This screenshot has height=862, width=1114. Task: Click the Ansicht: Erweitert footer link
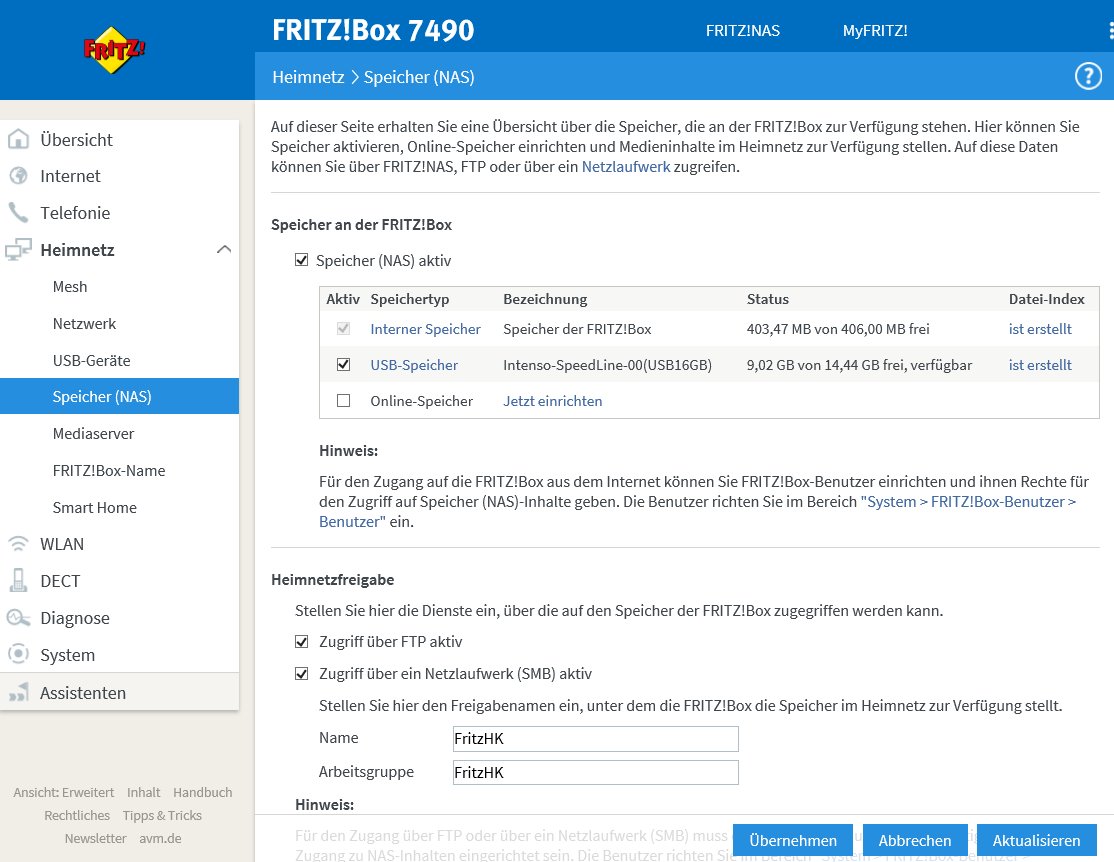[63, 792]
